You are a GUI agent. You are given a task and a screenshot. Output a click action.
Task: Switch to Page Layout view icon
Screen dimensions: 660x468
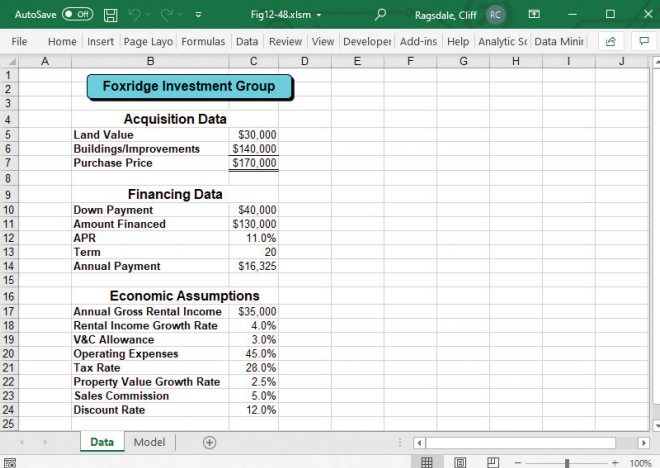tap(460, 463)
